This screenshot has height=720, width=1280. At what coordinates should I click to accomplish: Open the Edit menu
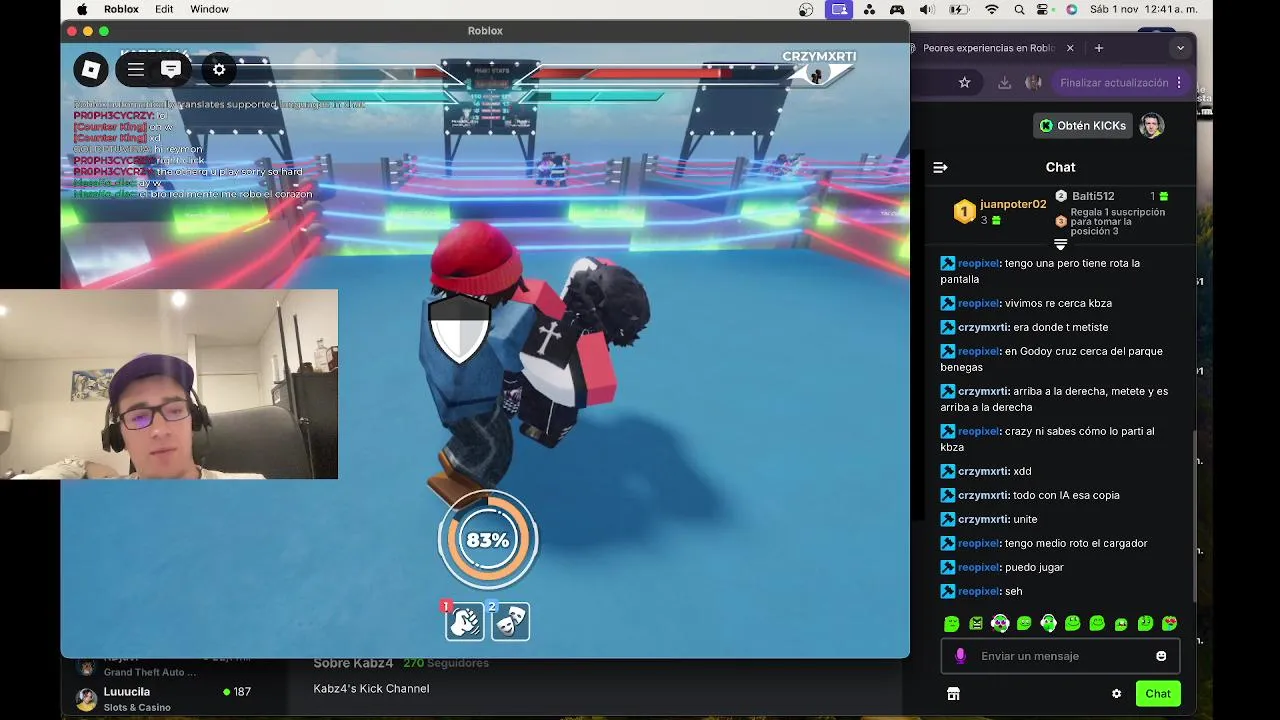tap(164, 9)
